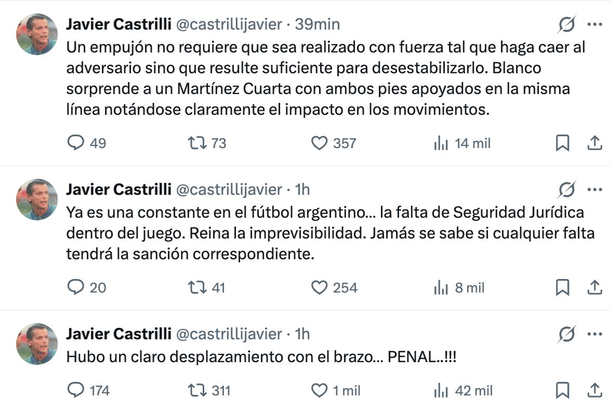Bookmark the Martínez Cuarta tweet
Screen dimensions: 610x410
[x=563, y=144]
